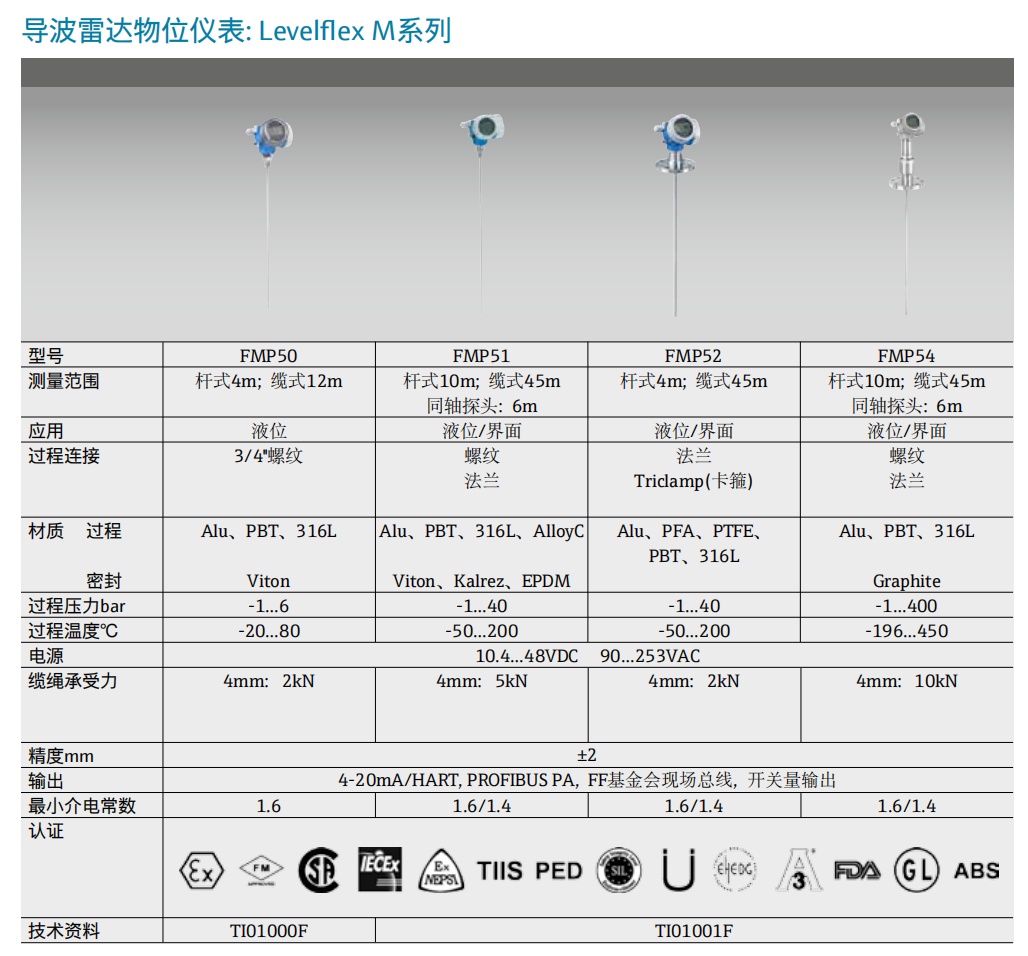Click the "Viton、Kalrez、EPDM" seal text
Image resolution: width=1028 pixels, height=956 pixels.
482,581
